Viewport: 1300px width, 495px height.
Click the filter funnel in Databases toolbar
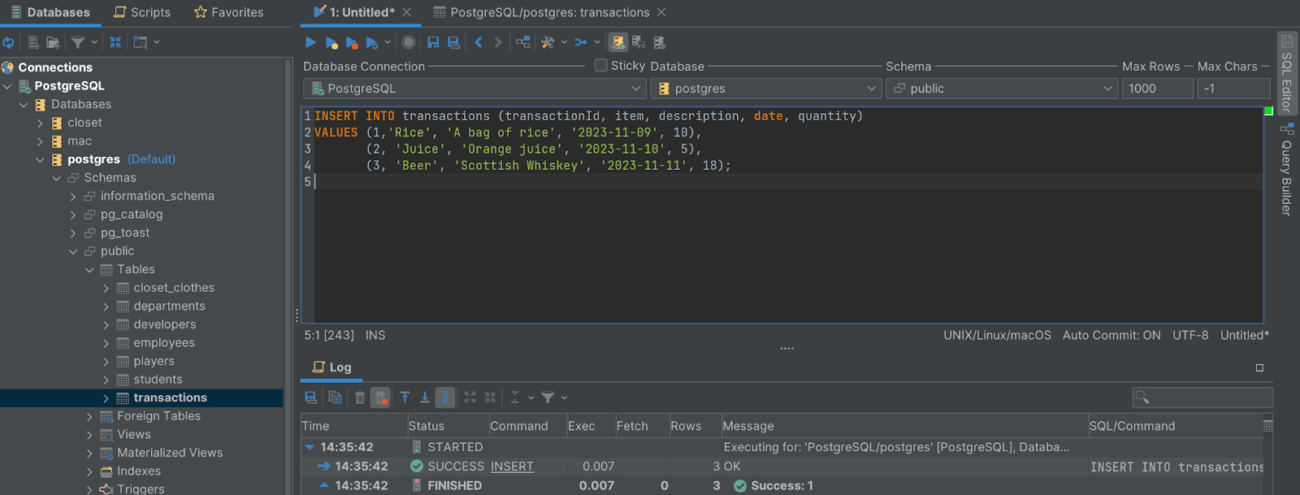pos(78,42)
